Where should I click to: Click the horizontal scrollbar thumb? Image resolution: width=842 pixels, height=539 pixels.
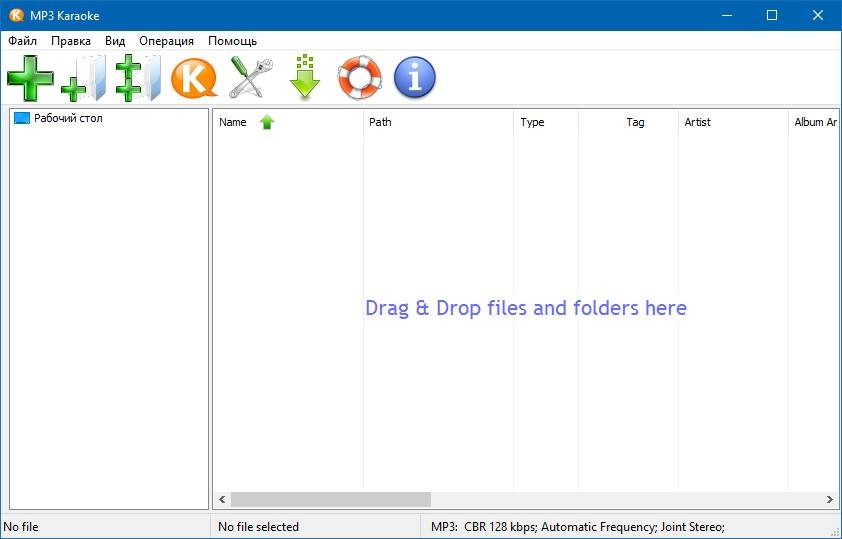coord(331,499)
